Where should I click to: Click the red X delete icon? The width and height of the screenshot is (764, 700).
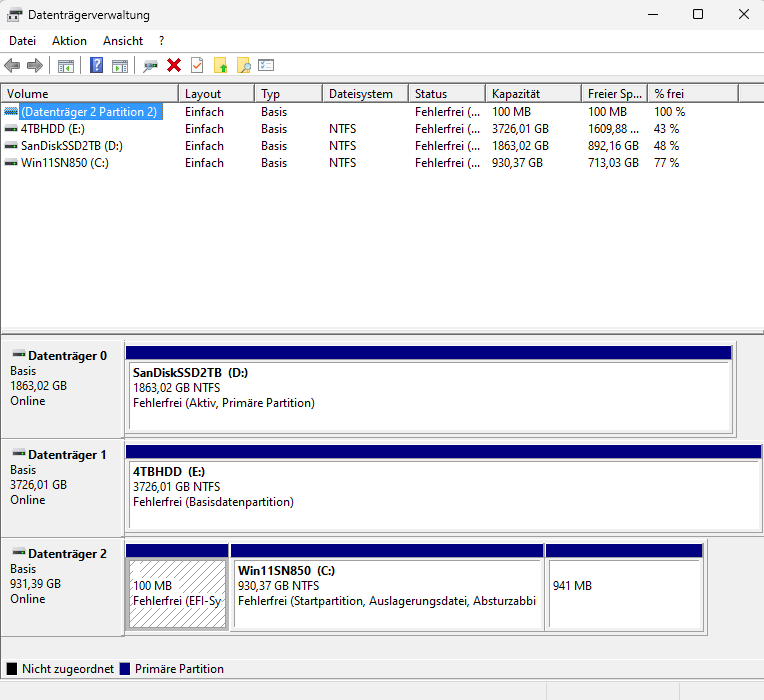(x=174, y=65)
